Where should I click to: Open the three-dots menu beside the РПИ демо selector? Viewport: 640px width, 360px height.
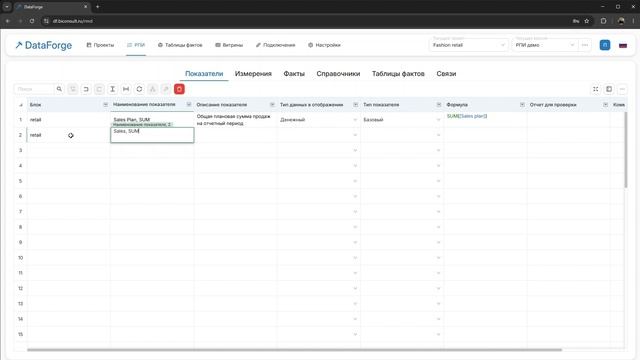click(x=585, y=45)
